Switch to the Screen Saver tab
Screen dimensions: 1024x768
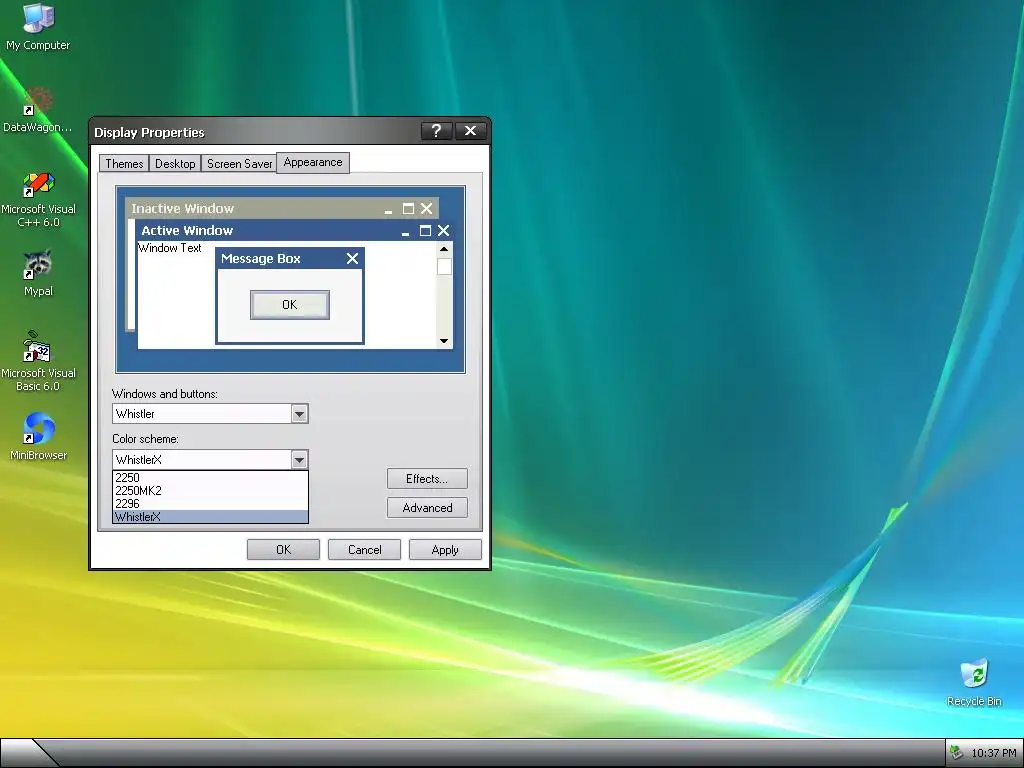[x=239, y=164]
